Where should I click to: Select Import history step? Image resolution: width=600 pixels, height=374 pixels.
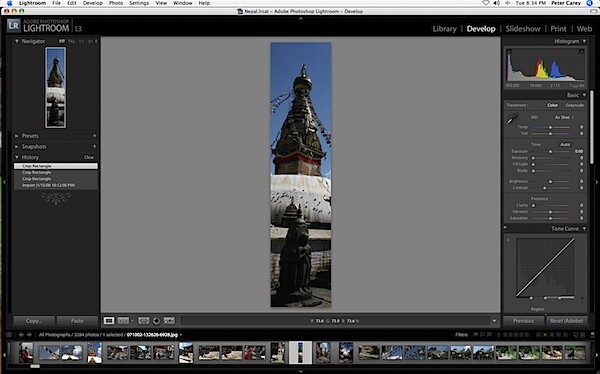[56, 185]
